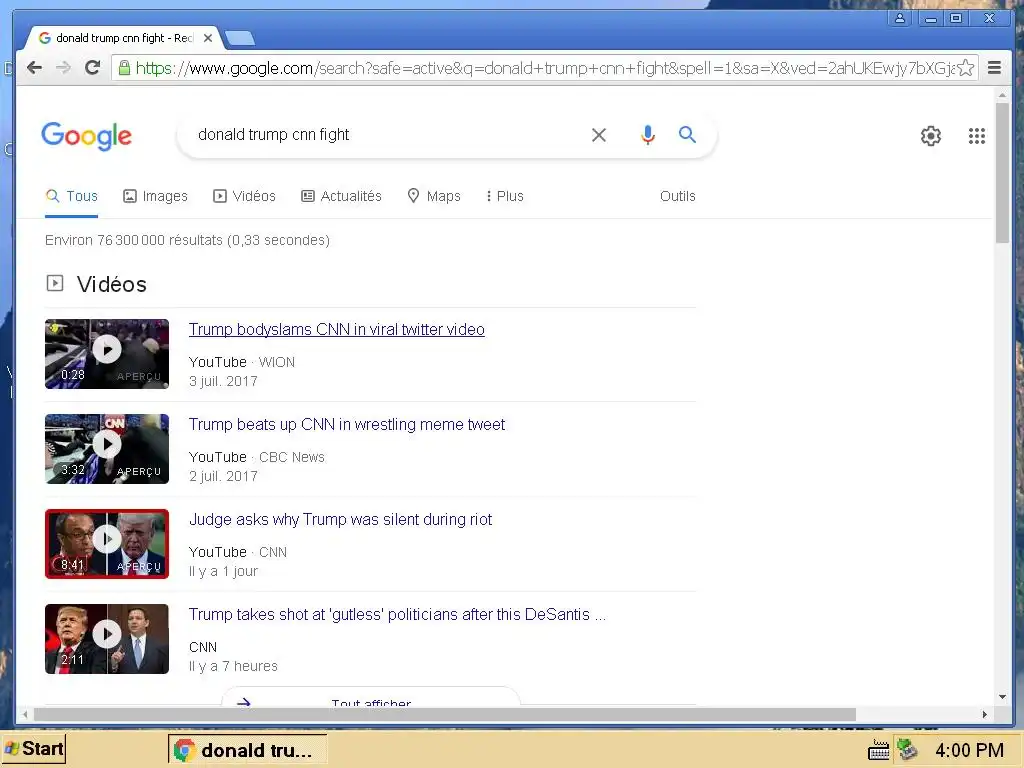Open the Windows Start menu

pyautogui.click(x=33, y=748)
